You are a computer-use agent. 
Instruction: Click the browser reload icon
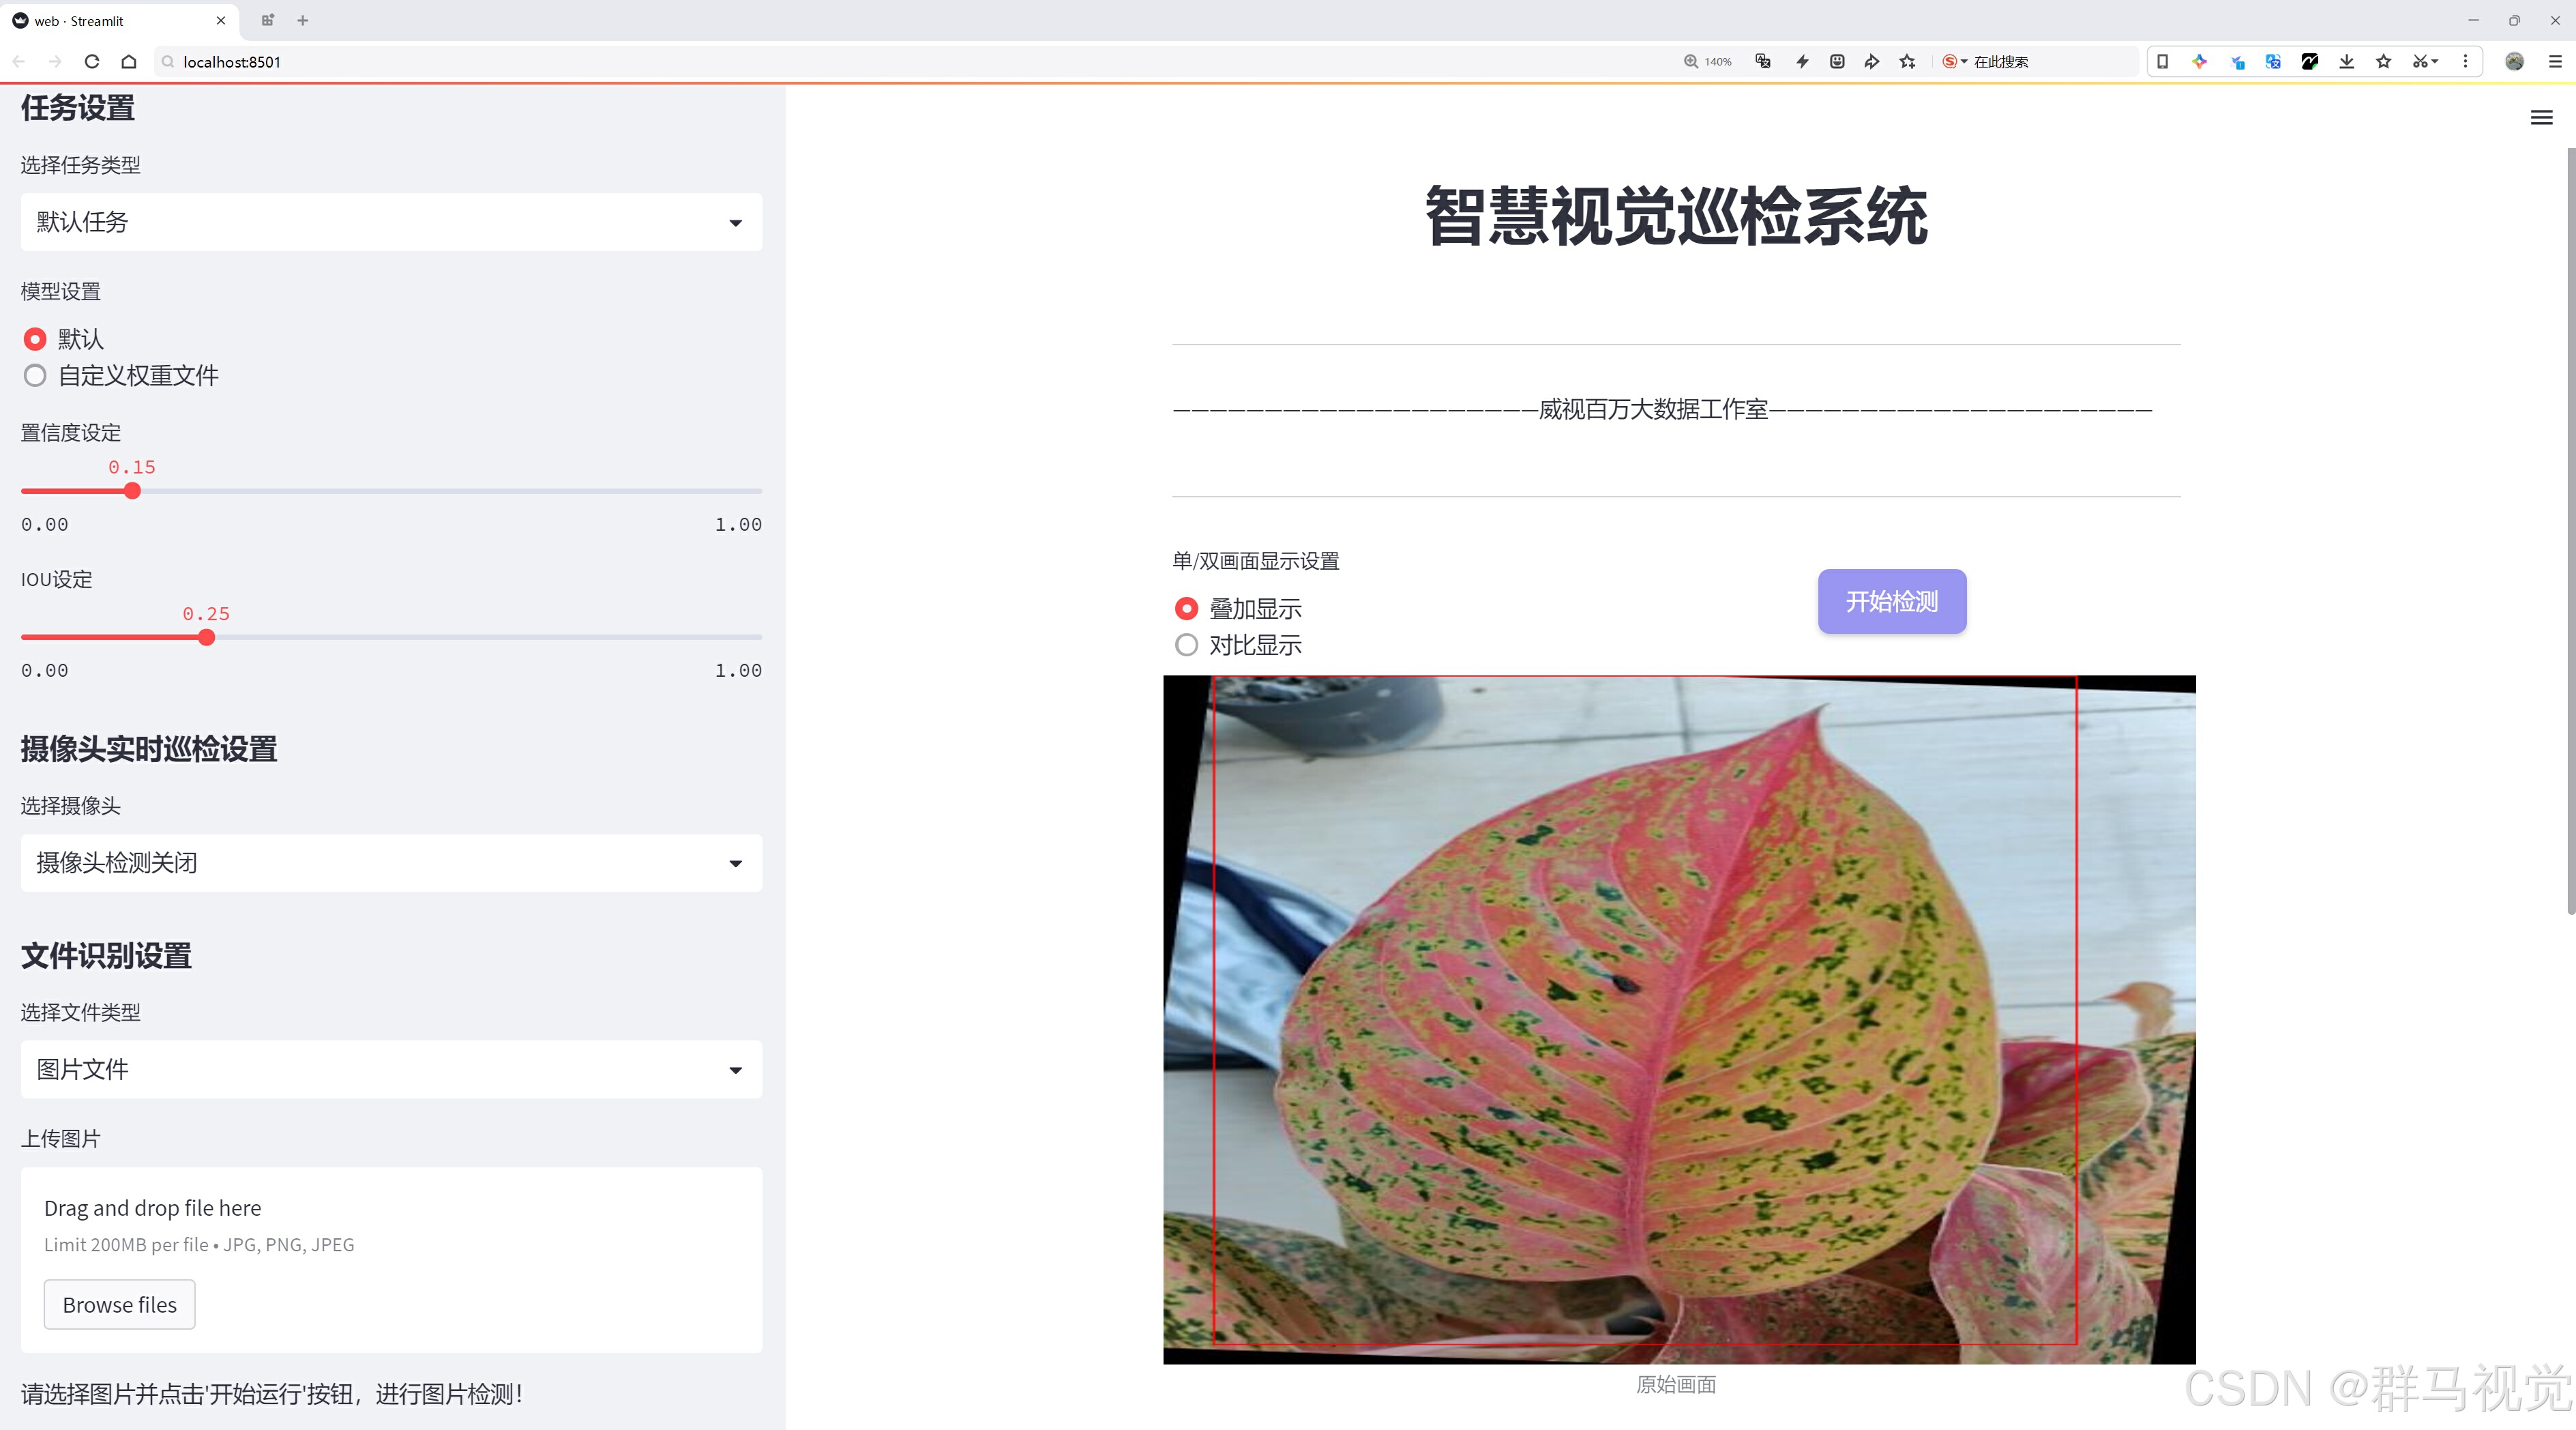(x=92, y=62)
